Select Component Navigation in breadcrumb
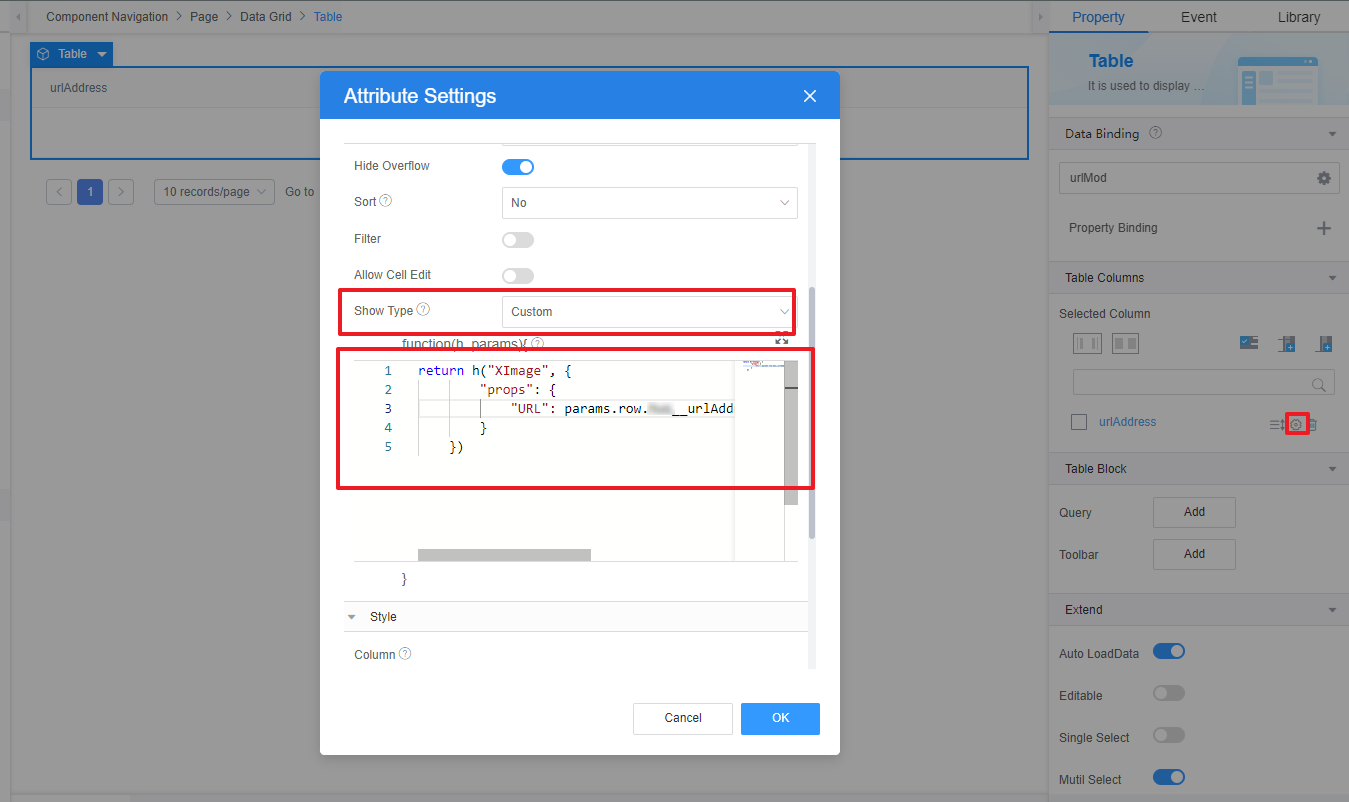1349x802 pixels. pyautogui.click(x=107, y=17)
